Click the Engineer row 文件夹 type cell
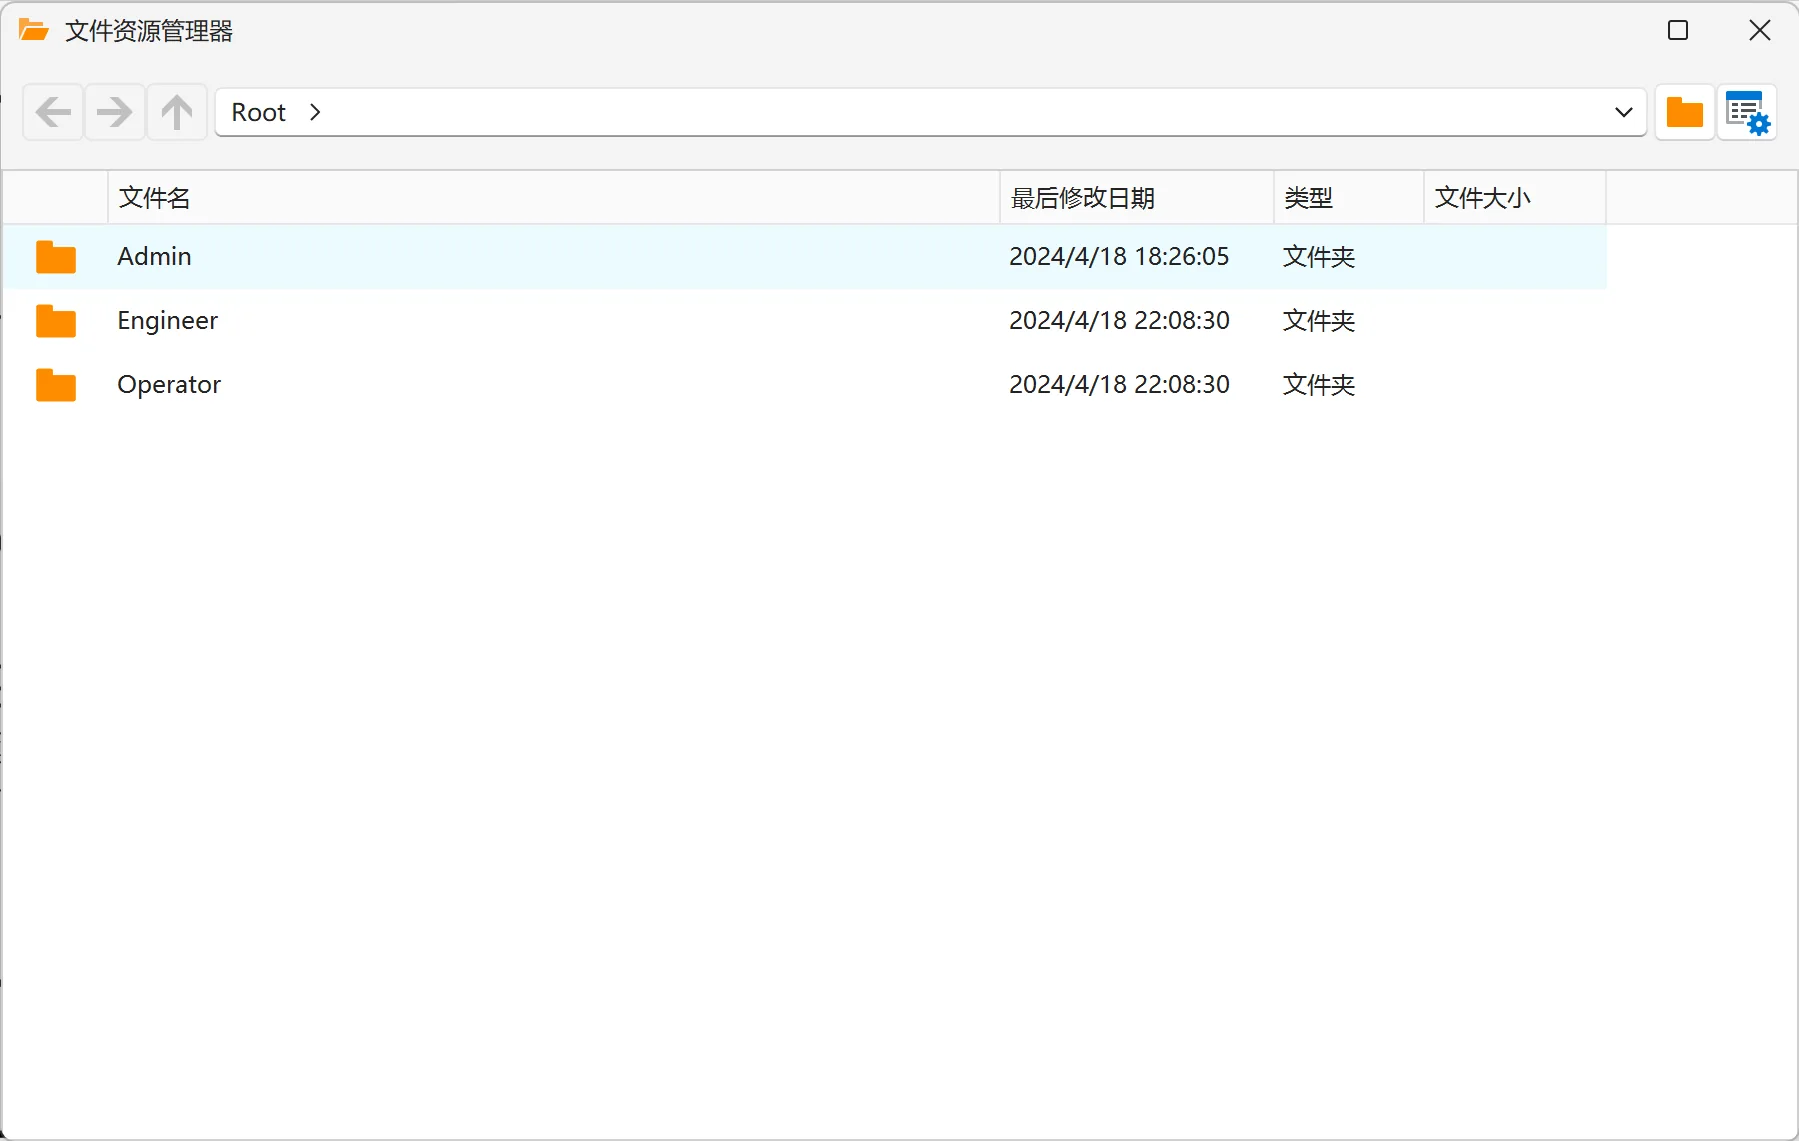Screen dimensions: 1799x1141 click(1319, 321)
